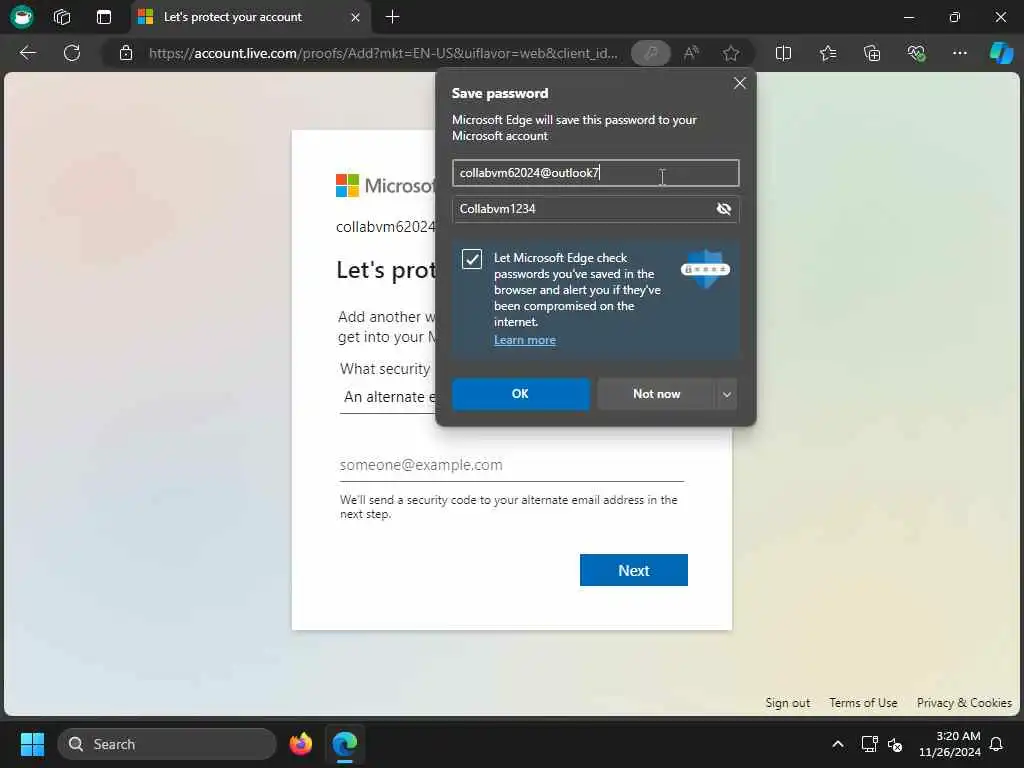Click the someone@example.com email field
The image size is (1024, 768).
511,465
